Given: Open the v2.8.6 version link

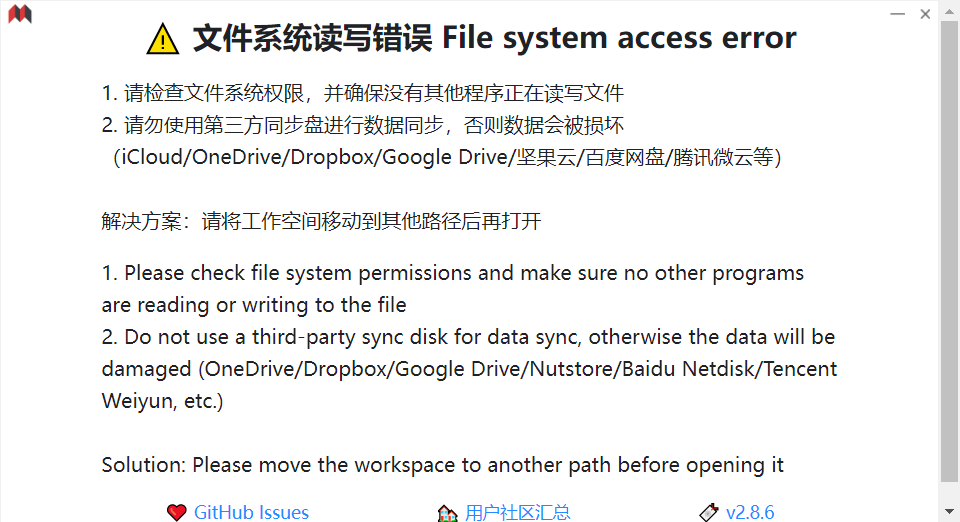Looking at the screenshot, I should pos(750,512).
